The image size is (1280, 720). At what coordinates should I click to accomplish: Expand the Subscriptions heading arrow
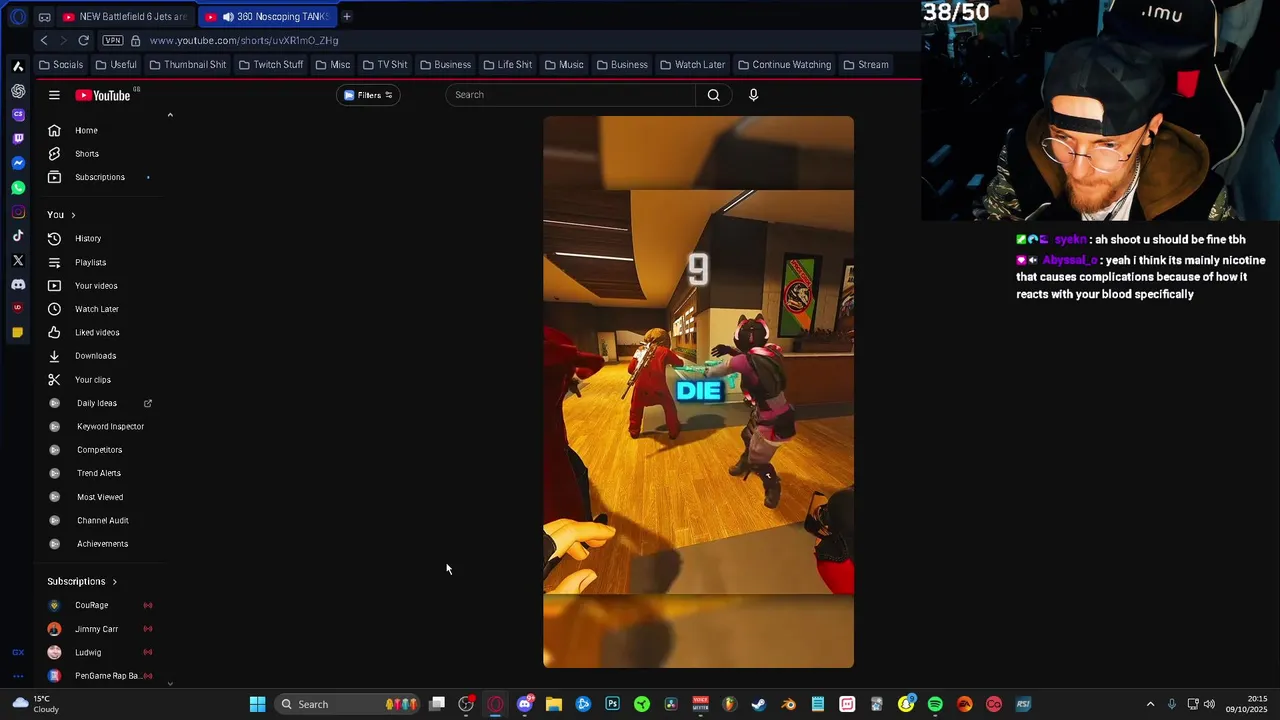114,582
